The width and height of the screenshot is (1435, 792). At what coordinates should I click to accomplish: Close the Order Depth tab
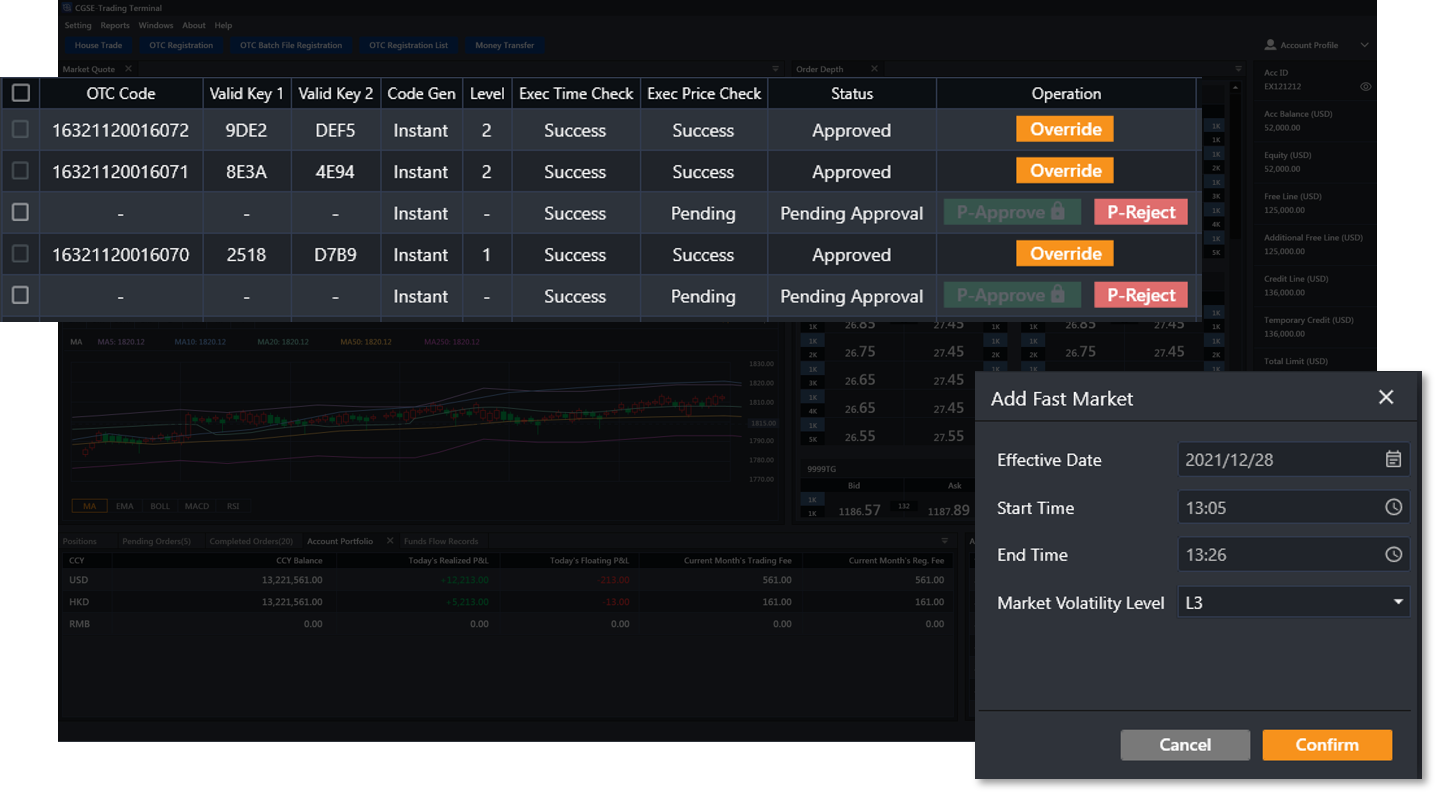coord(874,69)
